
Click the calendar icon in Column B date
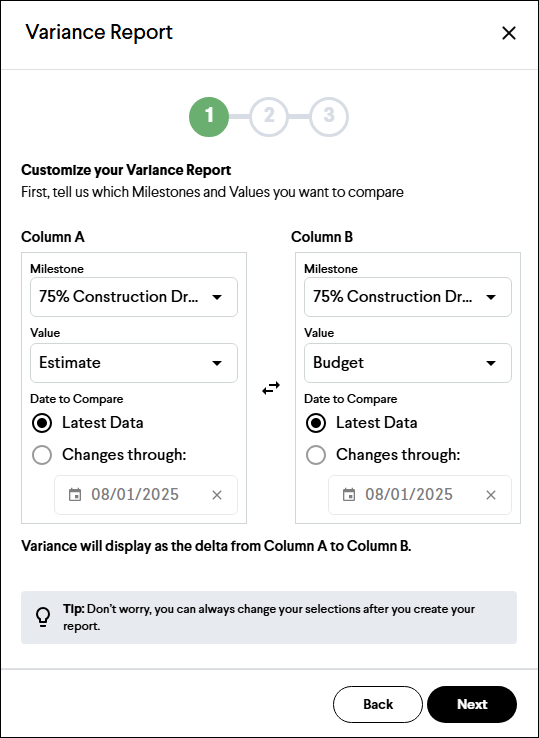tap(349, 495)
